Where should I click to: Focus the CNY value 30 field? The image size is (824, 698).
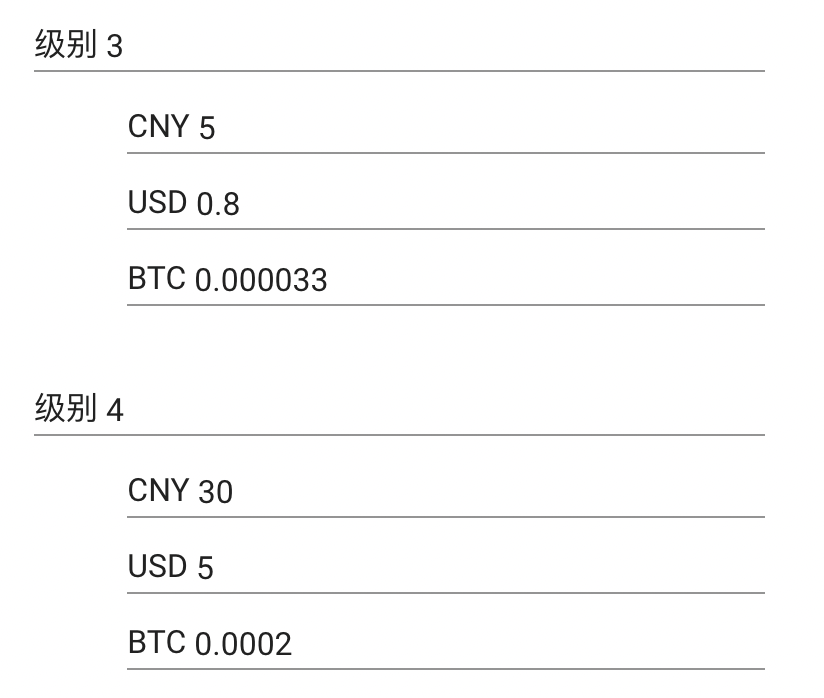[215, 492]
